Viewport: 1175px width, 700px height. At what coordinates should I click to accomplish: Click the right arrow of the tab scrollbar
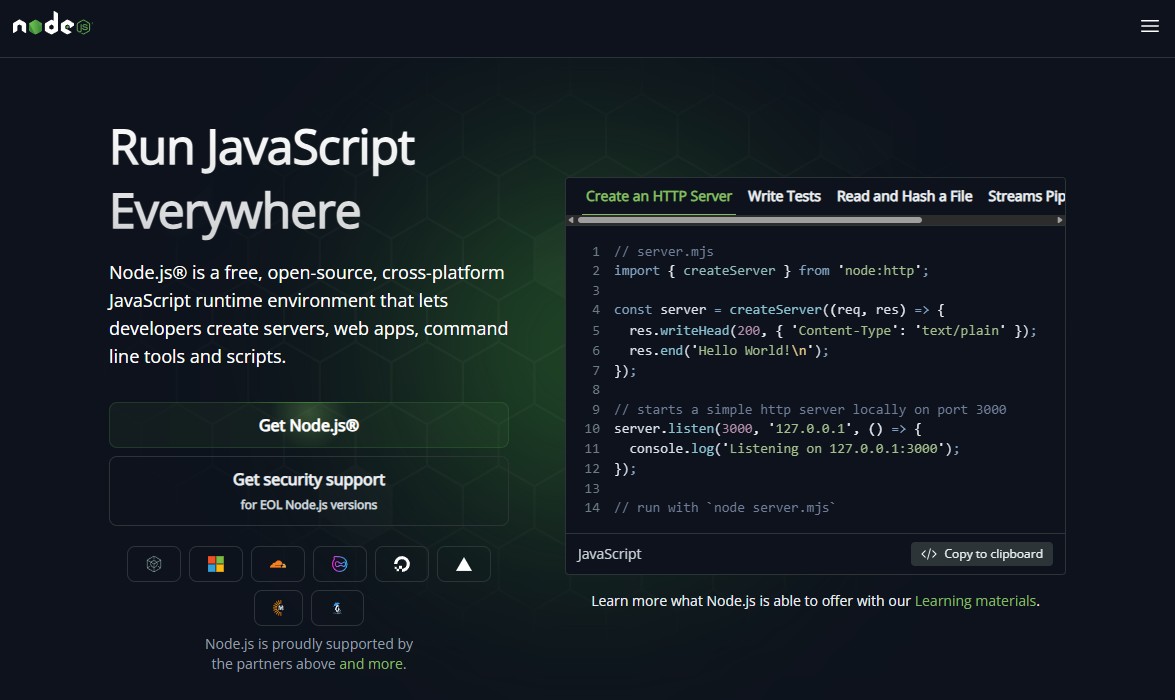point(1060,220)
